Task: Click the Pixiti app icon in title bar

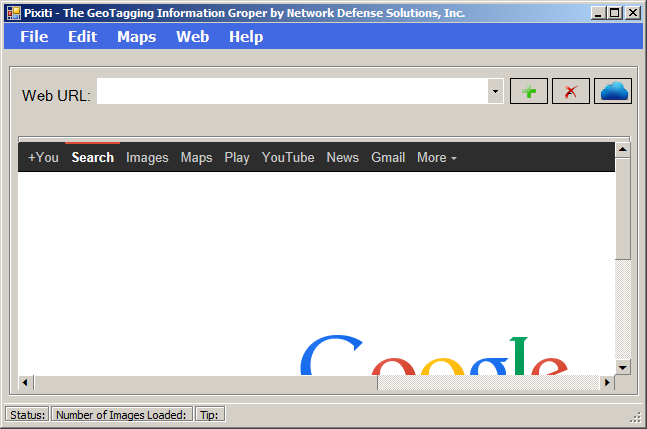Action: pos(13,13)
